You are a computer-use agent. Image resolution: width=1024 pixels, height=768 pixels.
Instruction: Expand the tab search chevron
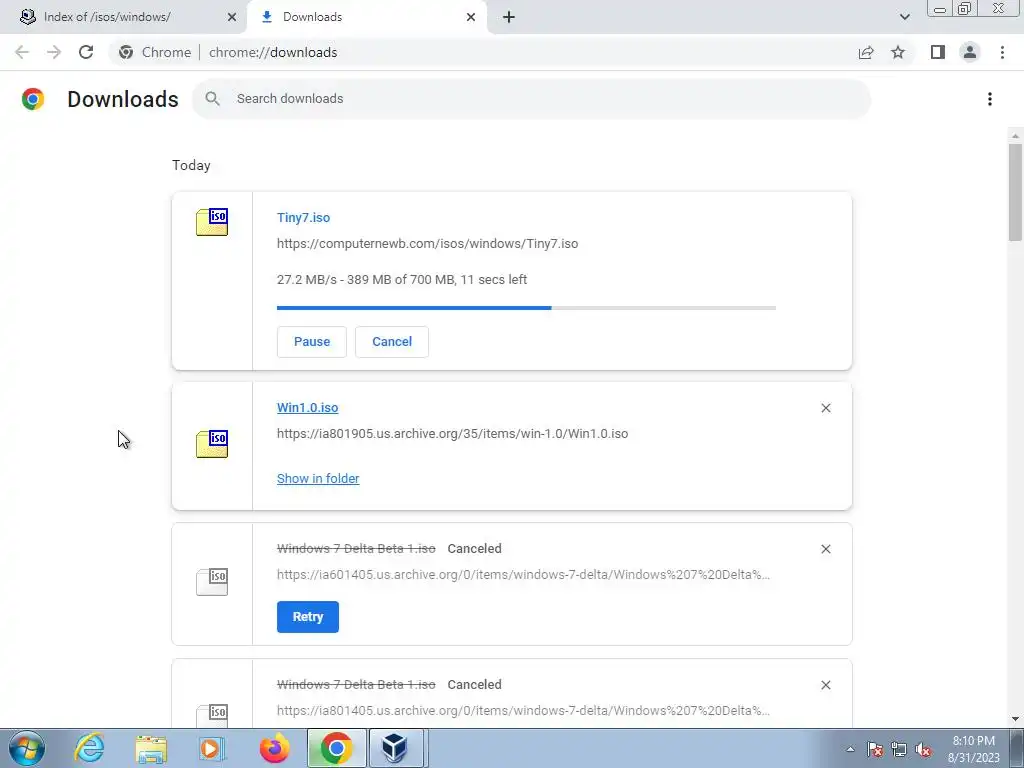click(x=904, y=18)
